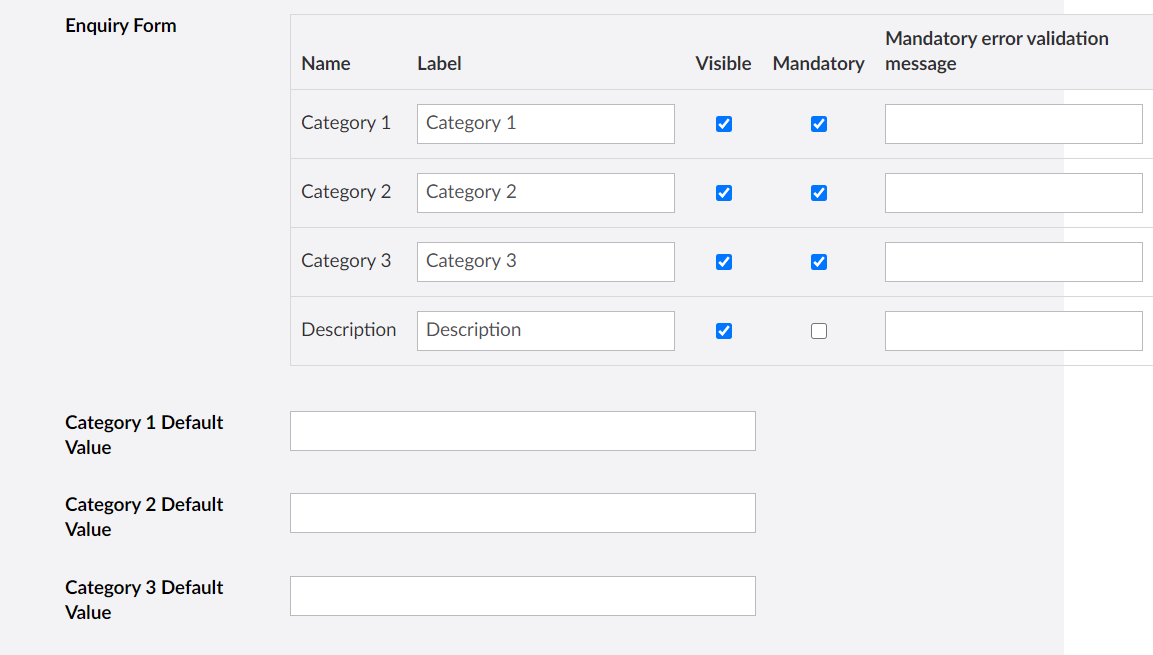Uncheck Mandatory checkbox for Category 3

[x=819, y=262]
